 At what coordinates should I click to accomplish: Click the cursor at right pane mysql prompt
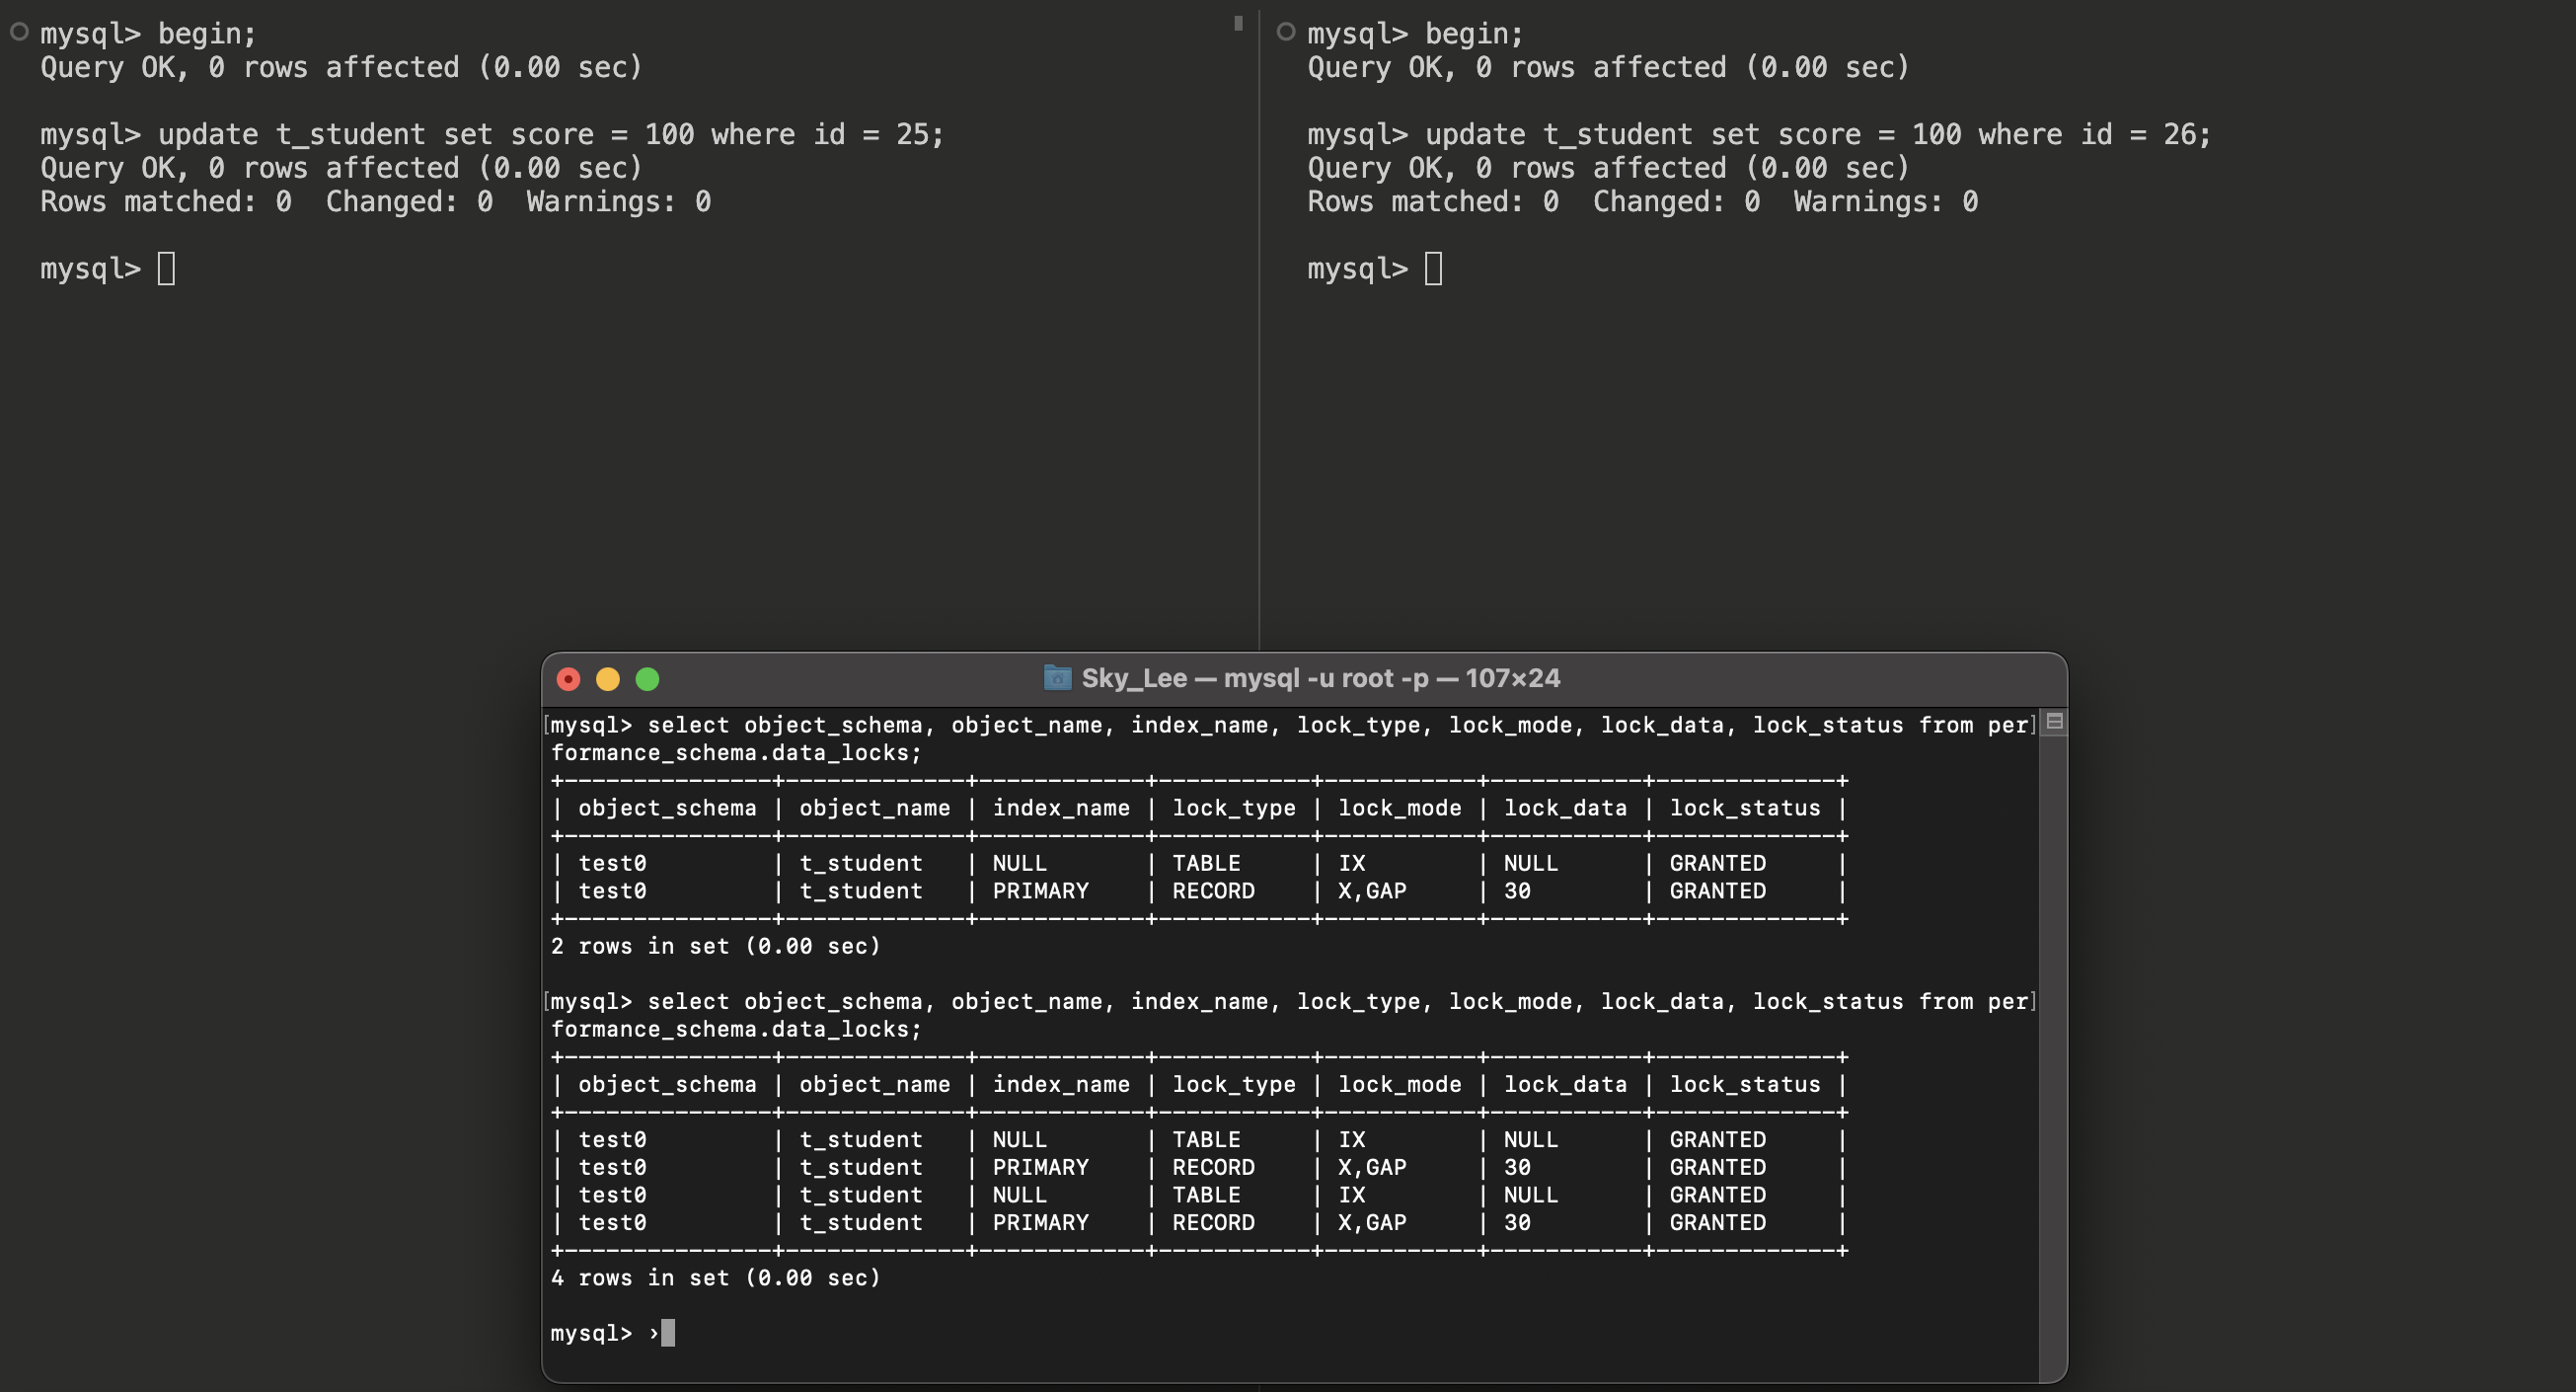coord(1433,269)
